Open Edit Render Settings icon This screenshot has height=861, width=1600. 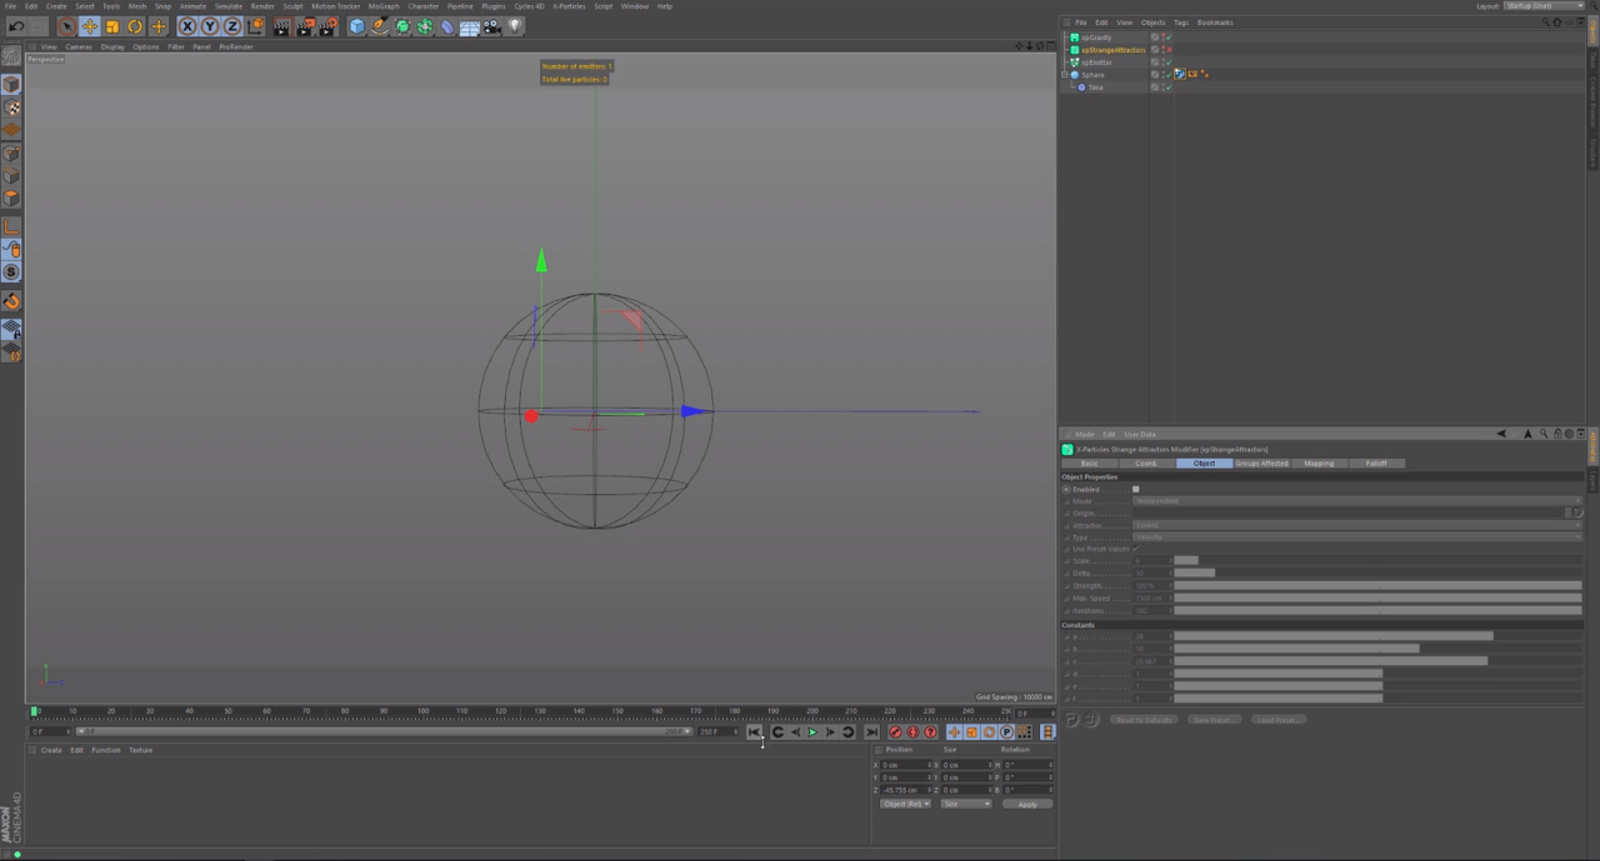(x=328, y=27)
